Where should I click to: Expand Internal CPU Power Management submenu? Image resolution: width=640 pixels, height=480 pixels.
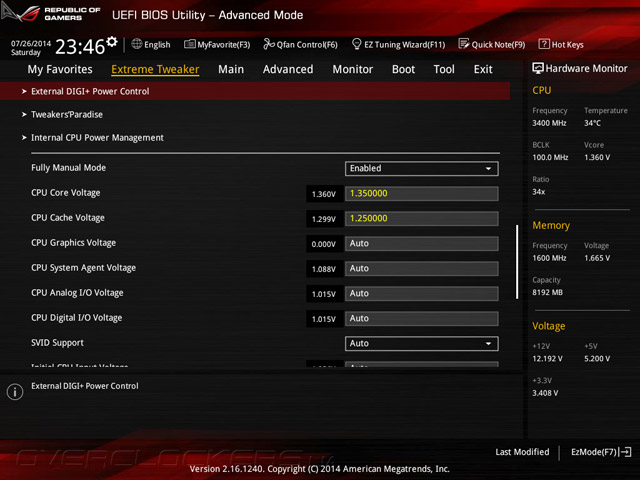[97, 138]
